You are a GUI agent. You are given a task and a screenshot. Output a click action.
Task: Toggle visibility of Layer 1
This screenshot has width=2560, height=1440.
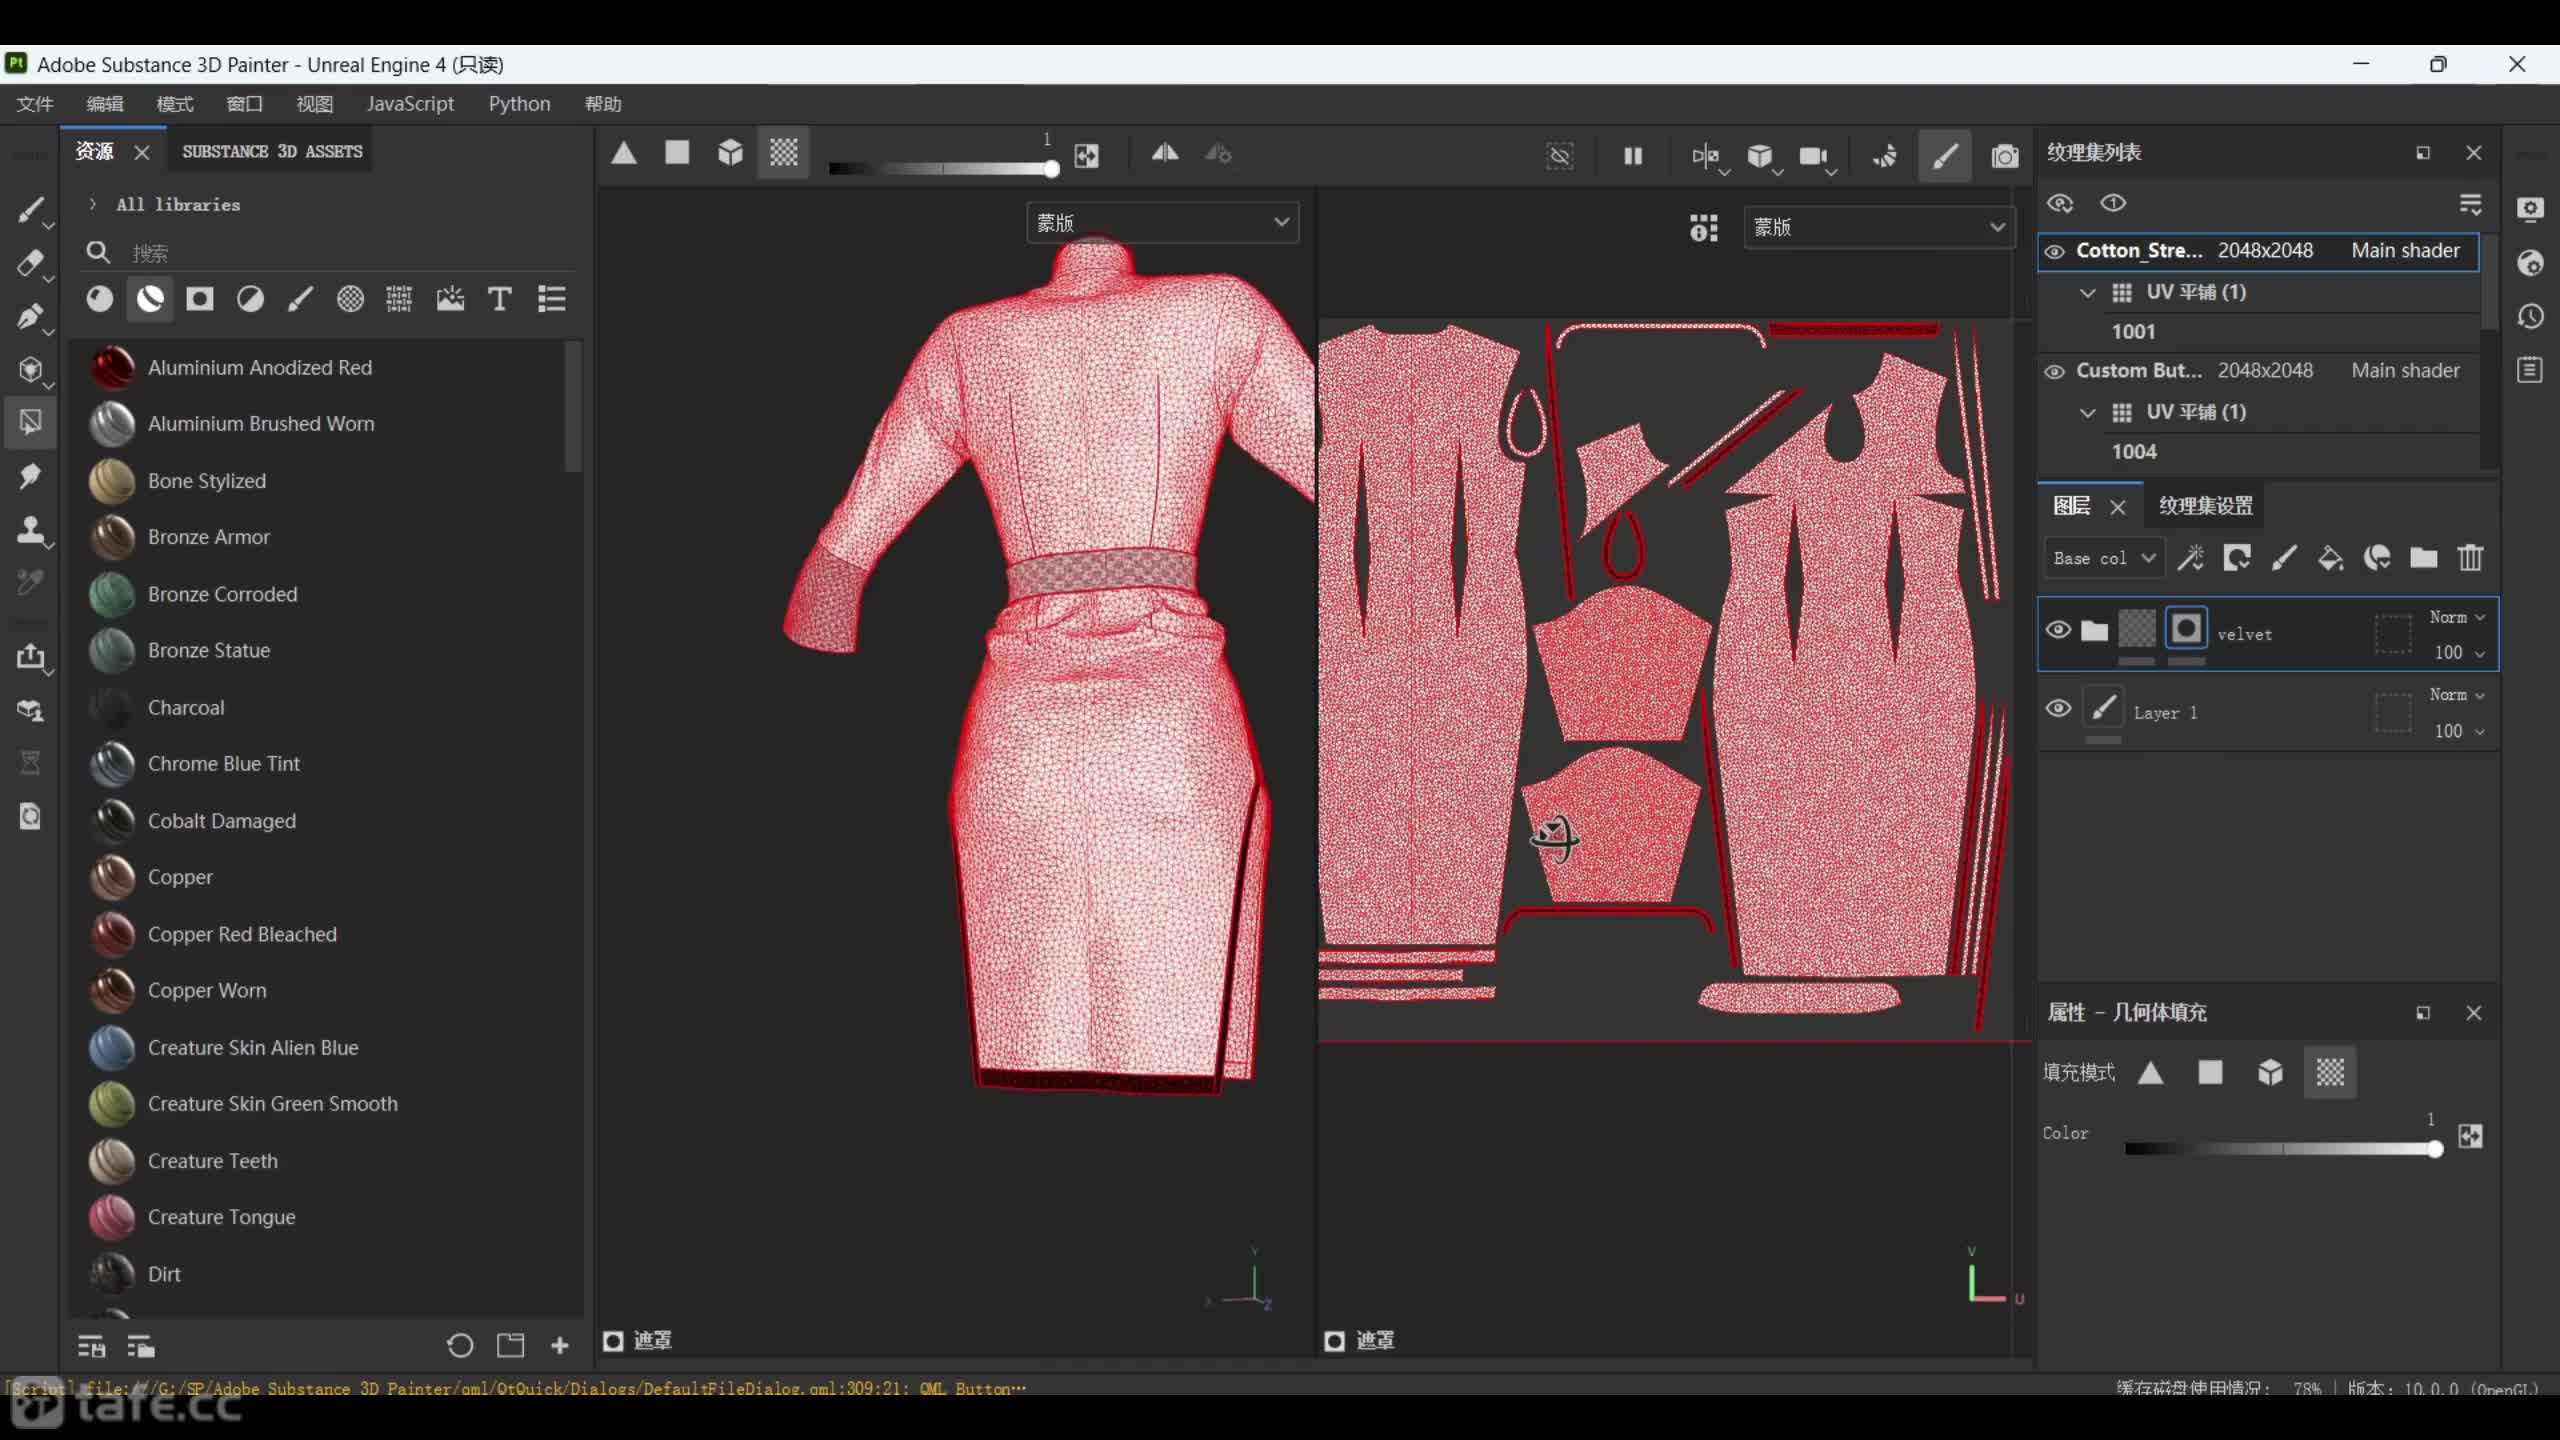(x=2058, y=709)
